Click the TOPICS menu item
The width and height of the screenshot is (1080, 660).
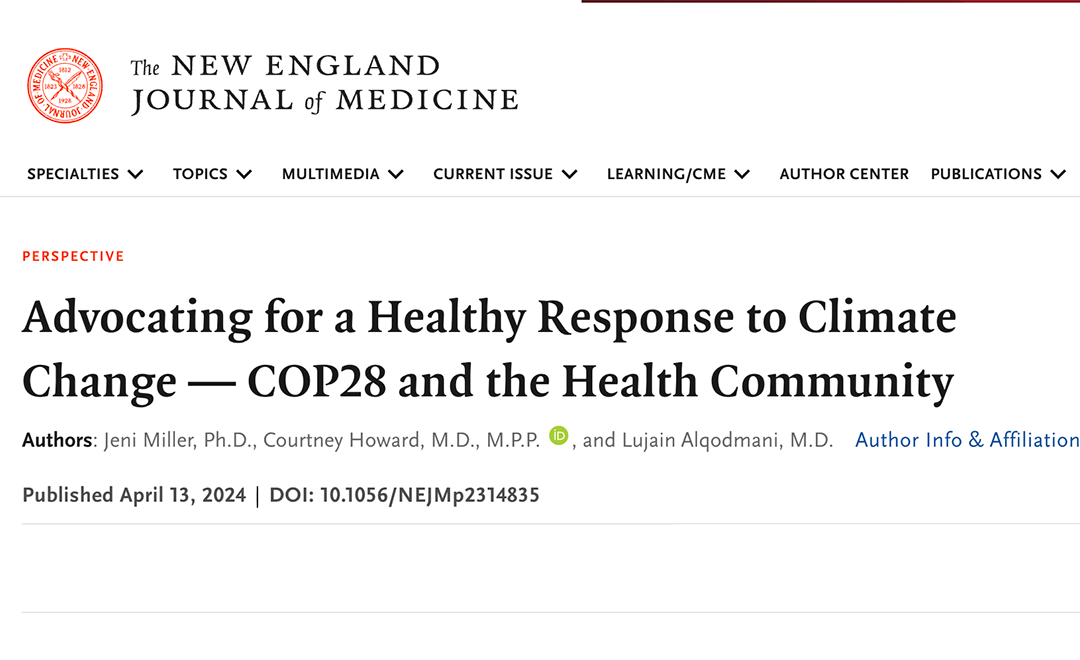click(199, 173)
